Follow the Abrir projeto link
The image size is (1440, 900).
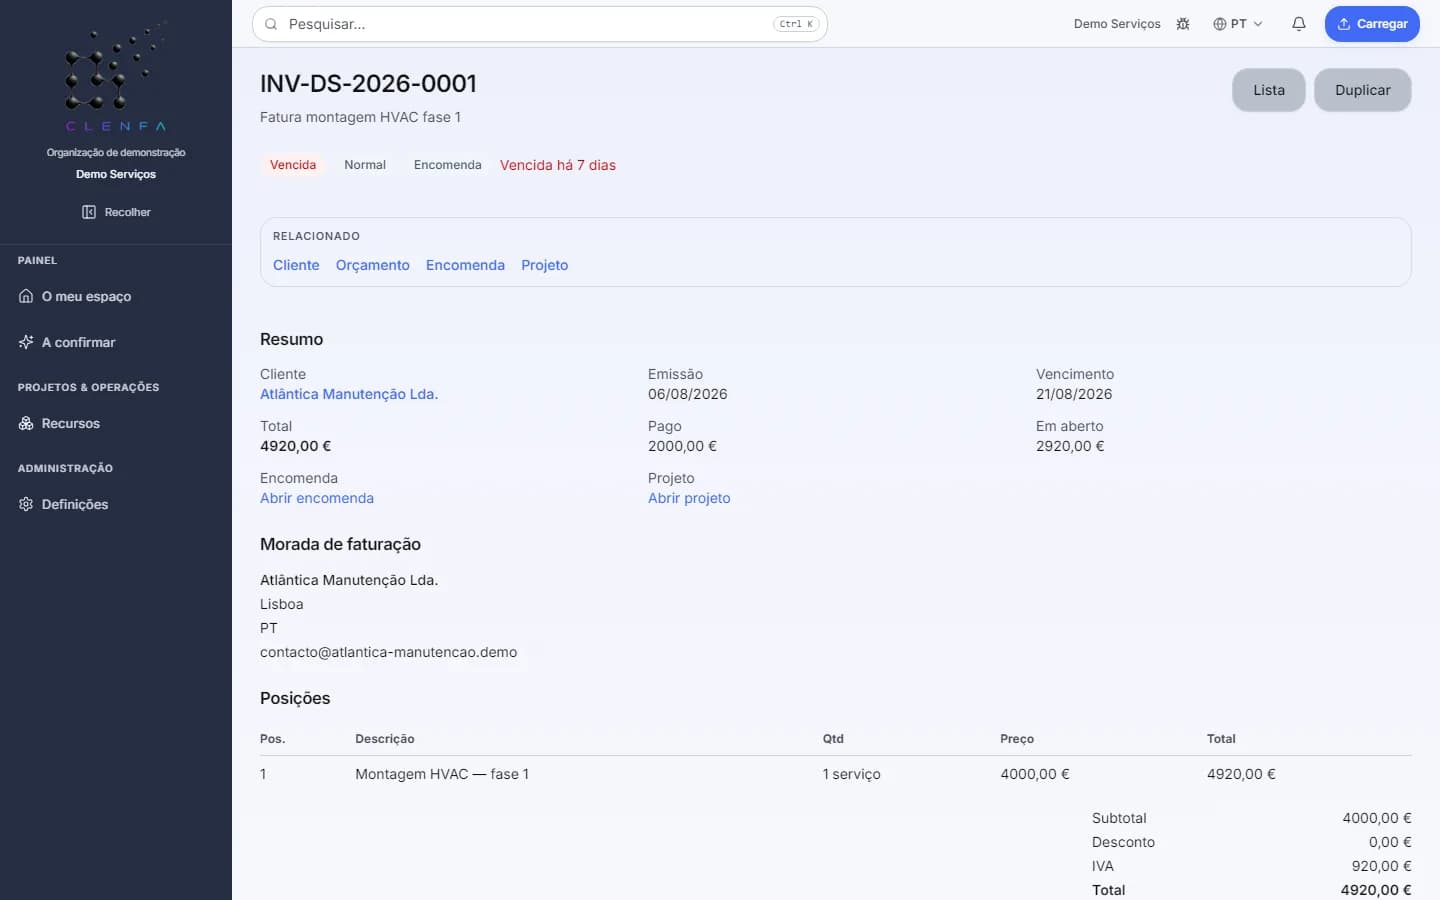click(689, 498)
